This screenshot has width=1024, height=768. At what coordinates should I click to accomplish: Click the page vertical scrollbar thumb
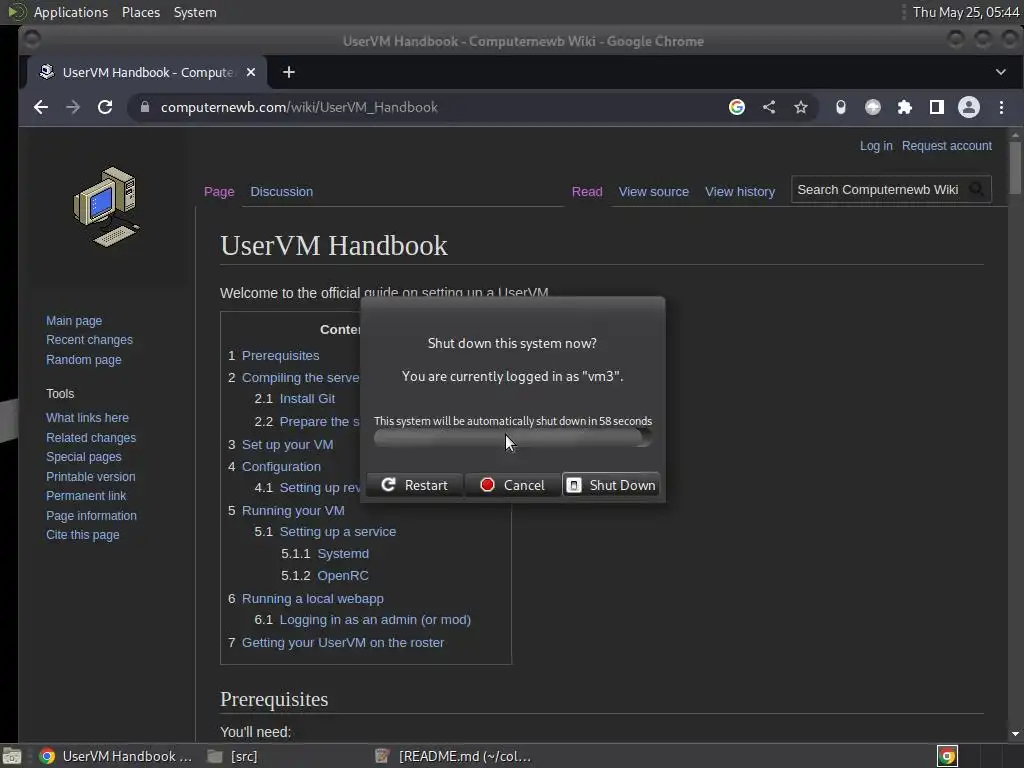[1015, 168]
